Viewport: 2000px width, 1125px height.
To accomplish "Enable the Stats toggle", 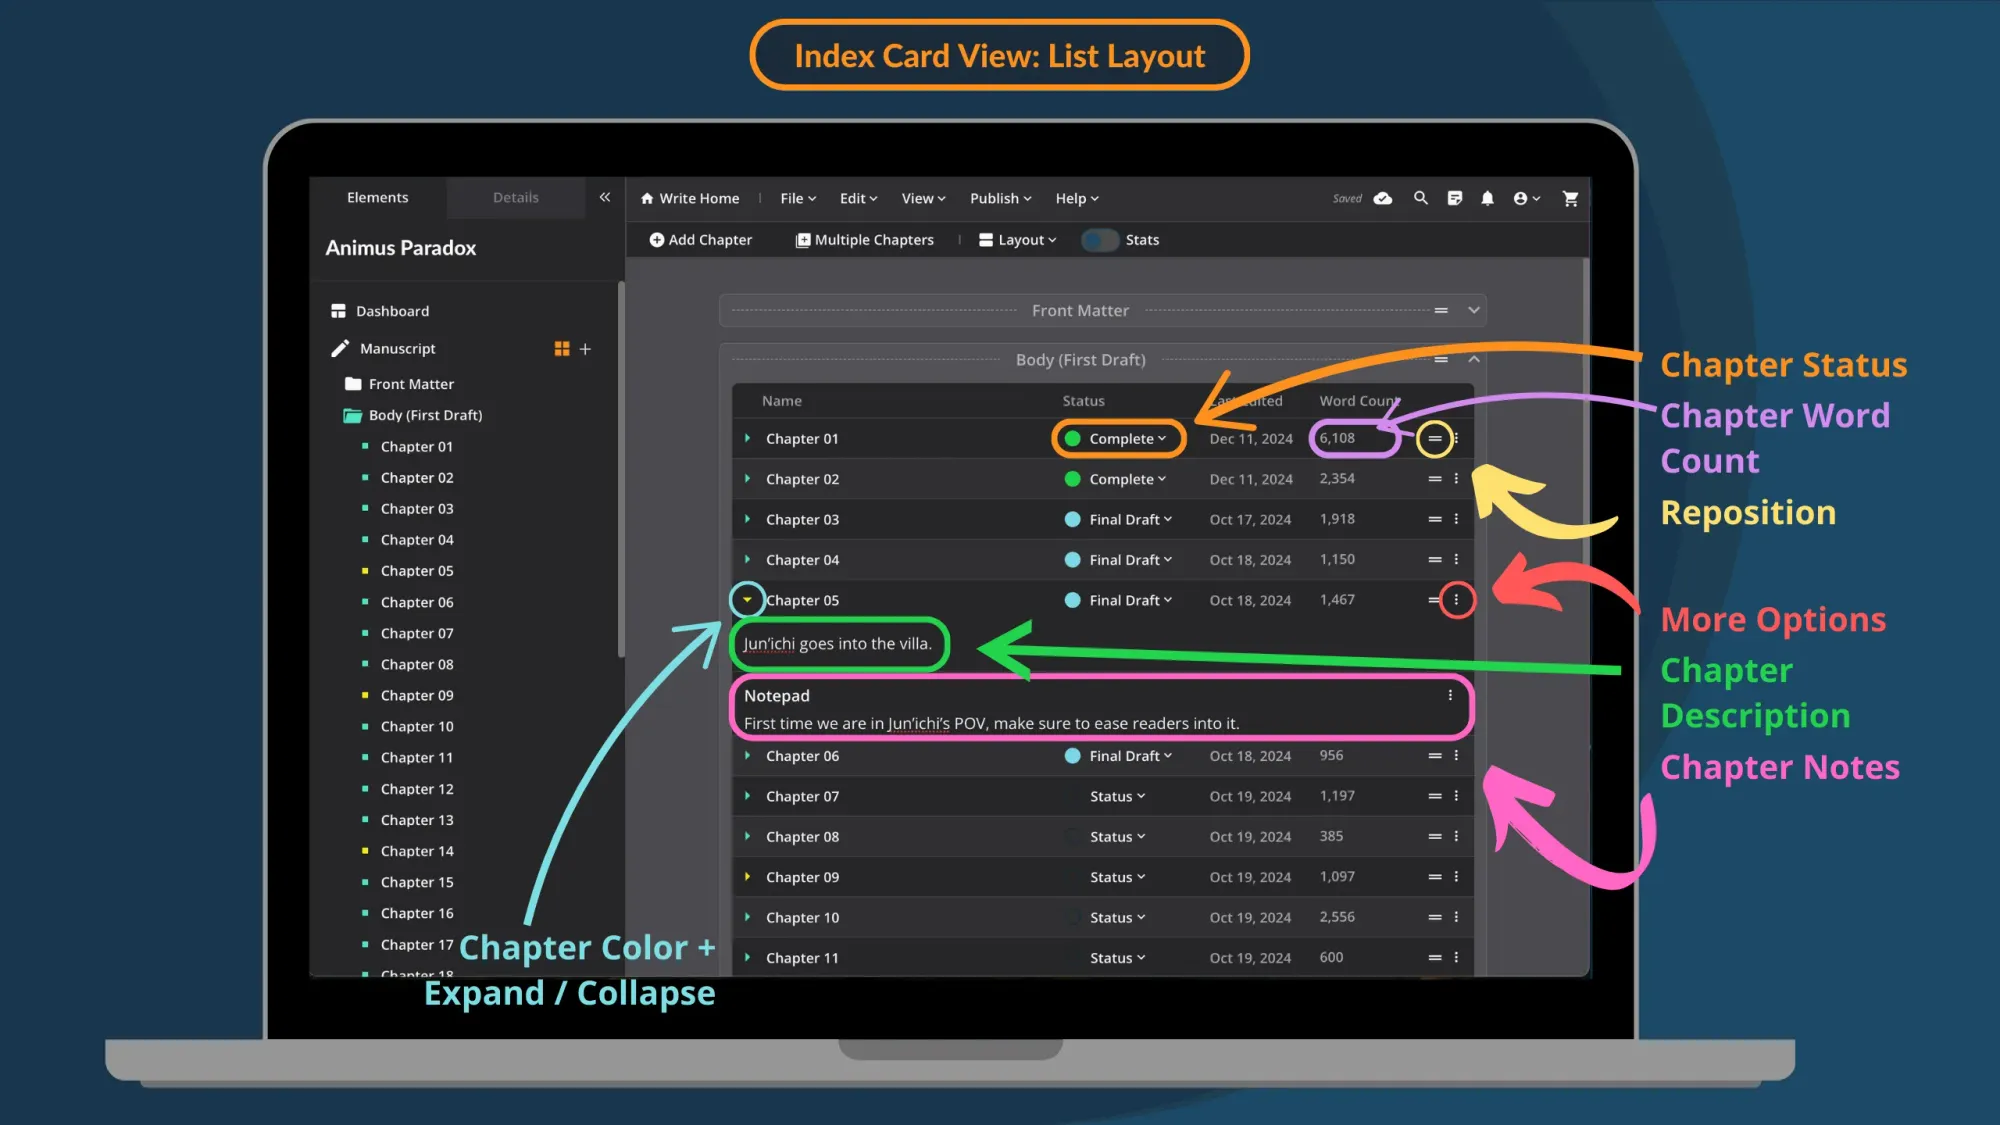I will click(1099, 240).
